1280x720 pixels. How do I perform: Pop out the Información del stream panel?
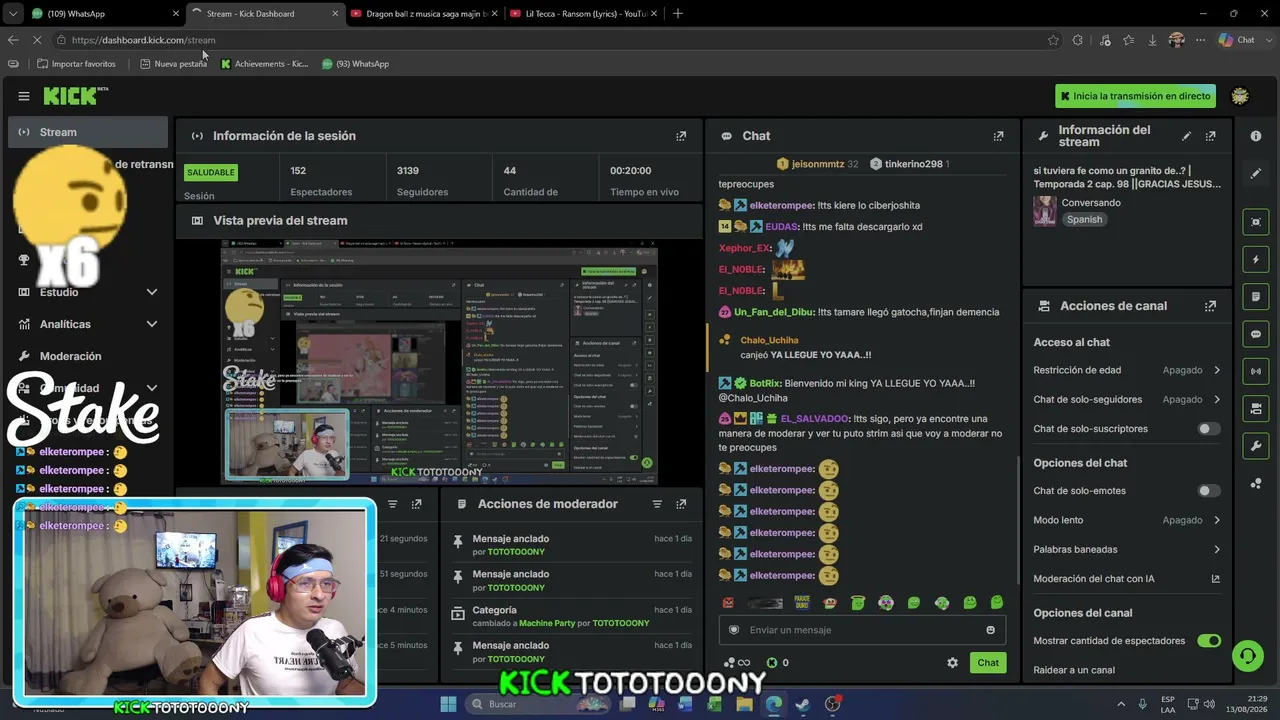(x=1211, y=136)
